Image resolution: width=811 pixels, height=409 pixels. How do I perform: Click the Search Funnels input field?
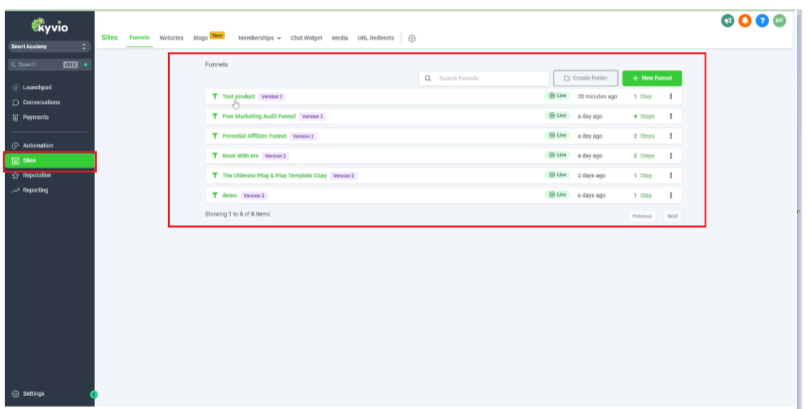tap(485, 78)
